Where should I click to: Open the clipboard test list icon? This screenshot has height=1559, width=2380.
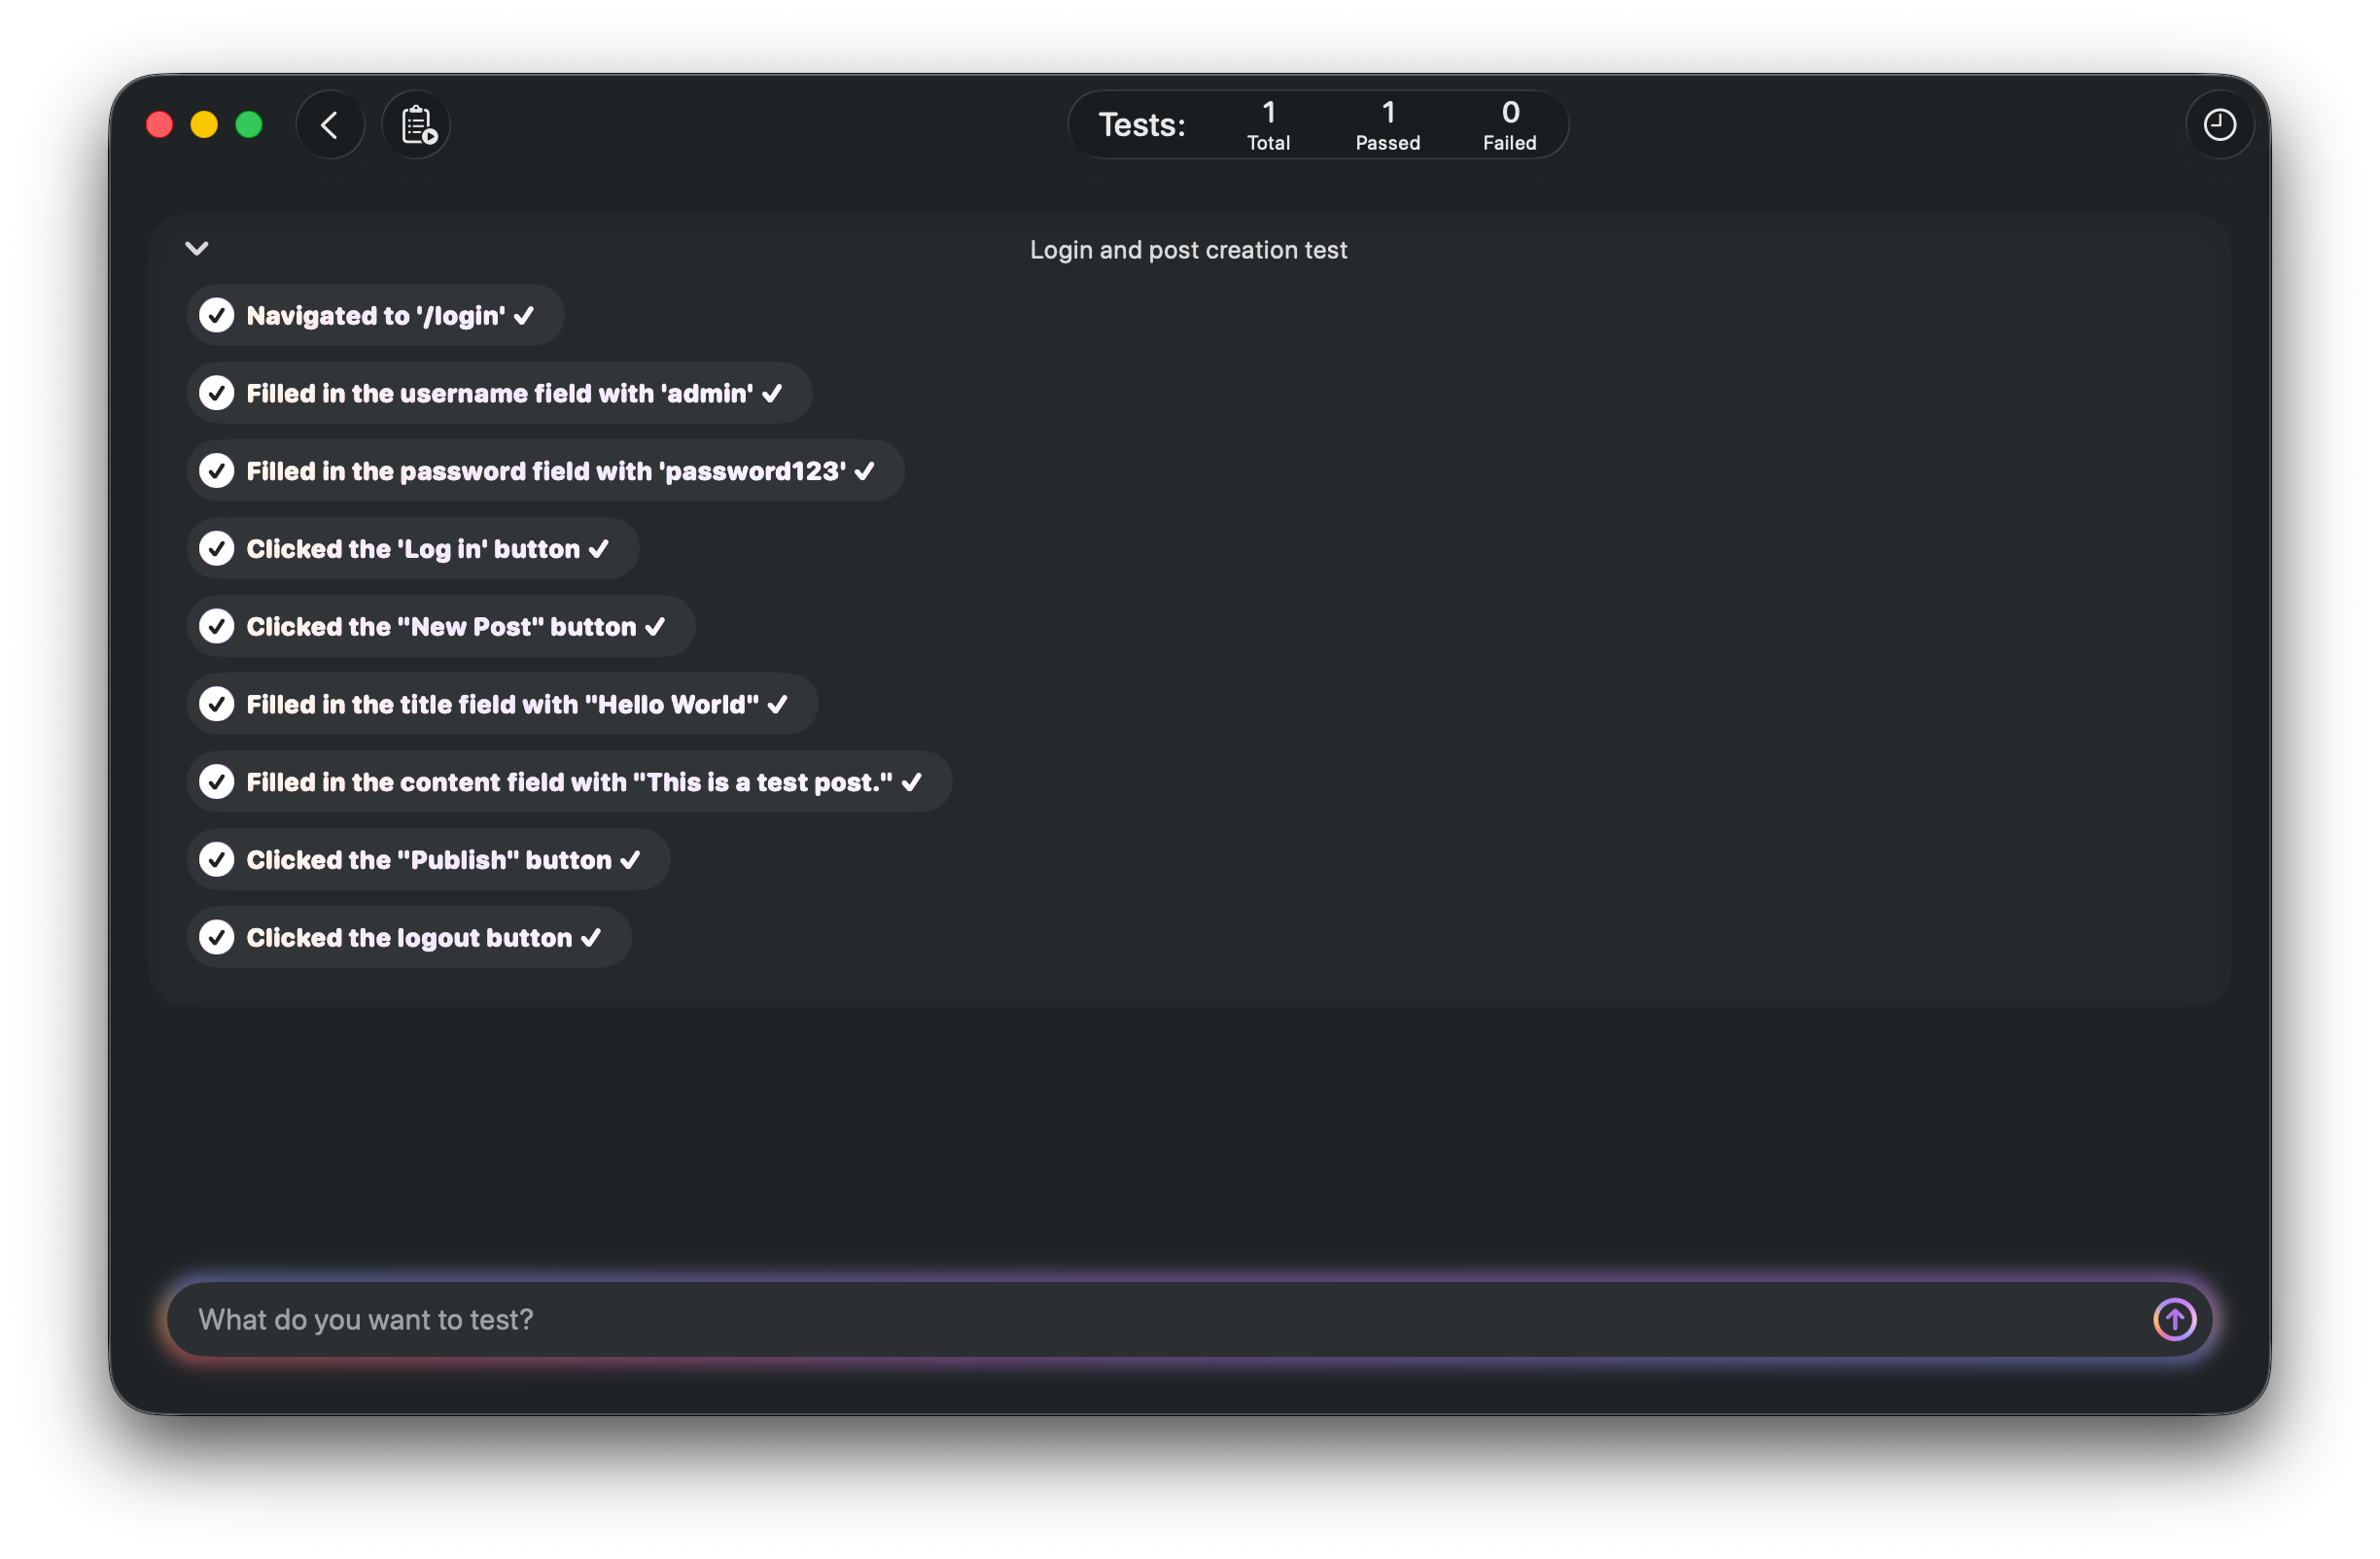coord(416,125)
